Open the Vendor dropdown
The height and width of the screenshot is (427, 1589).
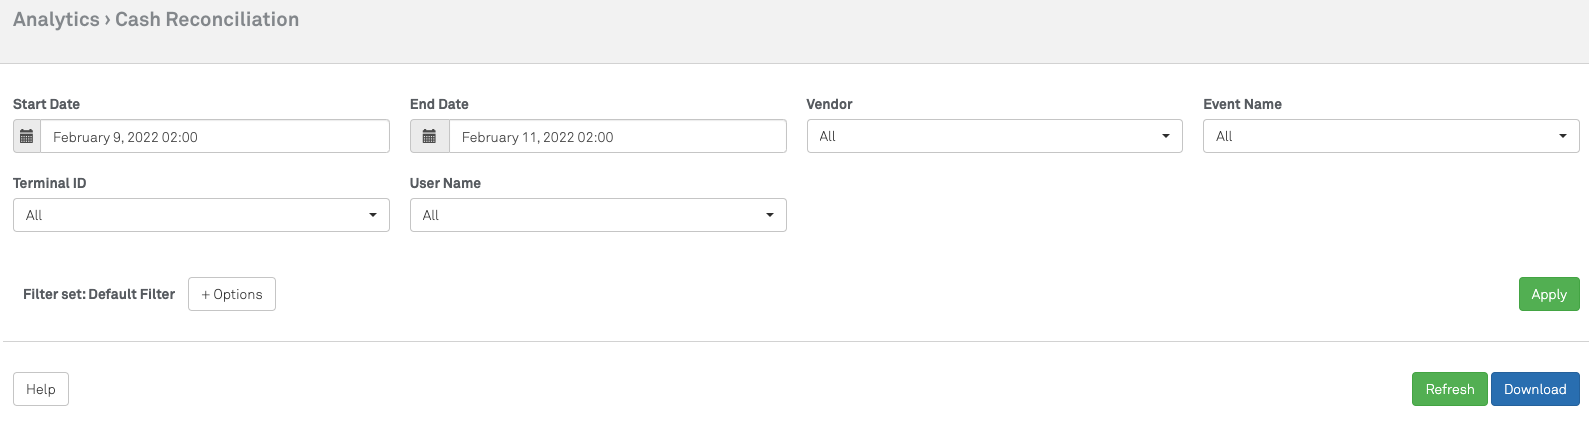click(x=994, y=136)
